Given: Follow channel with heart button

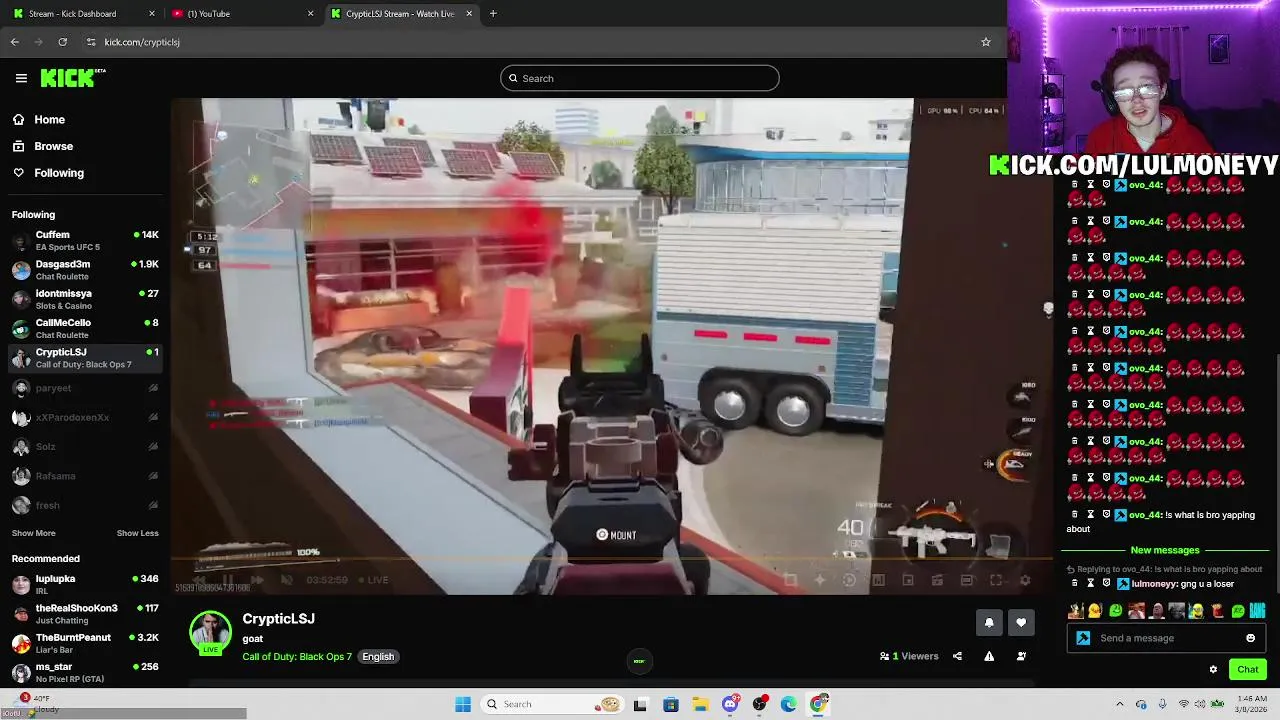Looking at the screenshot, I should pyautogui.click(x=1021, y=623).
